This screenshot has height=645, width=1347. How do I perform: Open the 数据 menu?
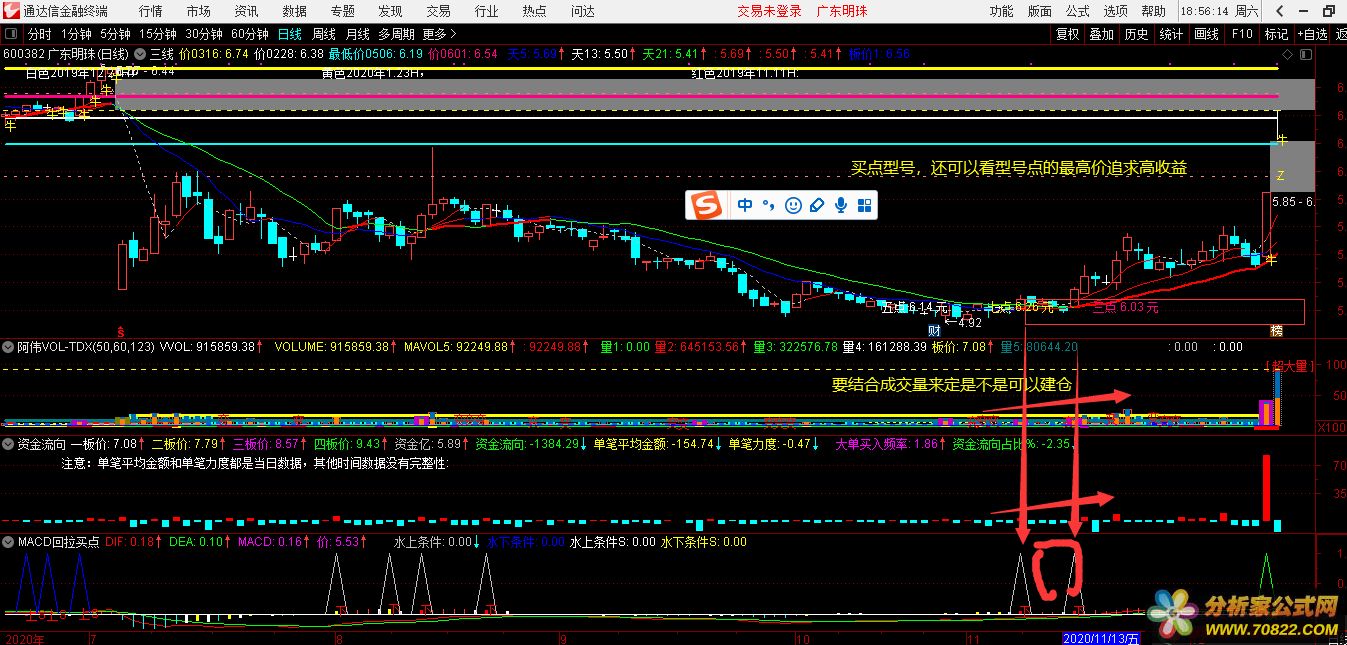[x=294, y=11]
